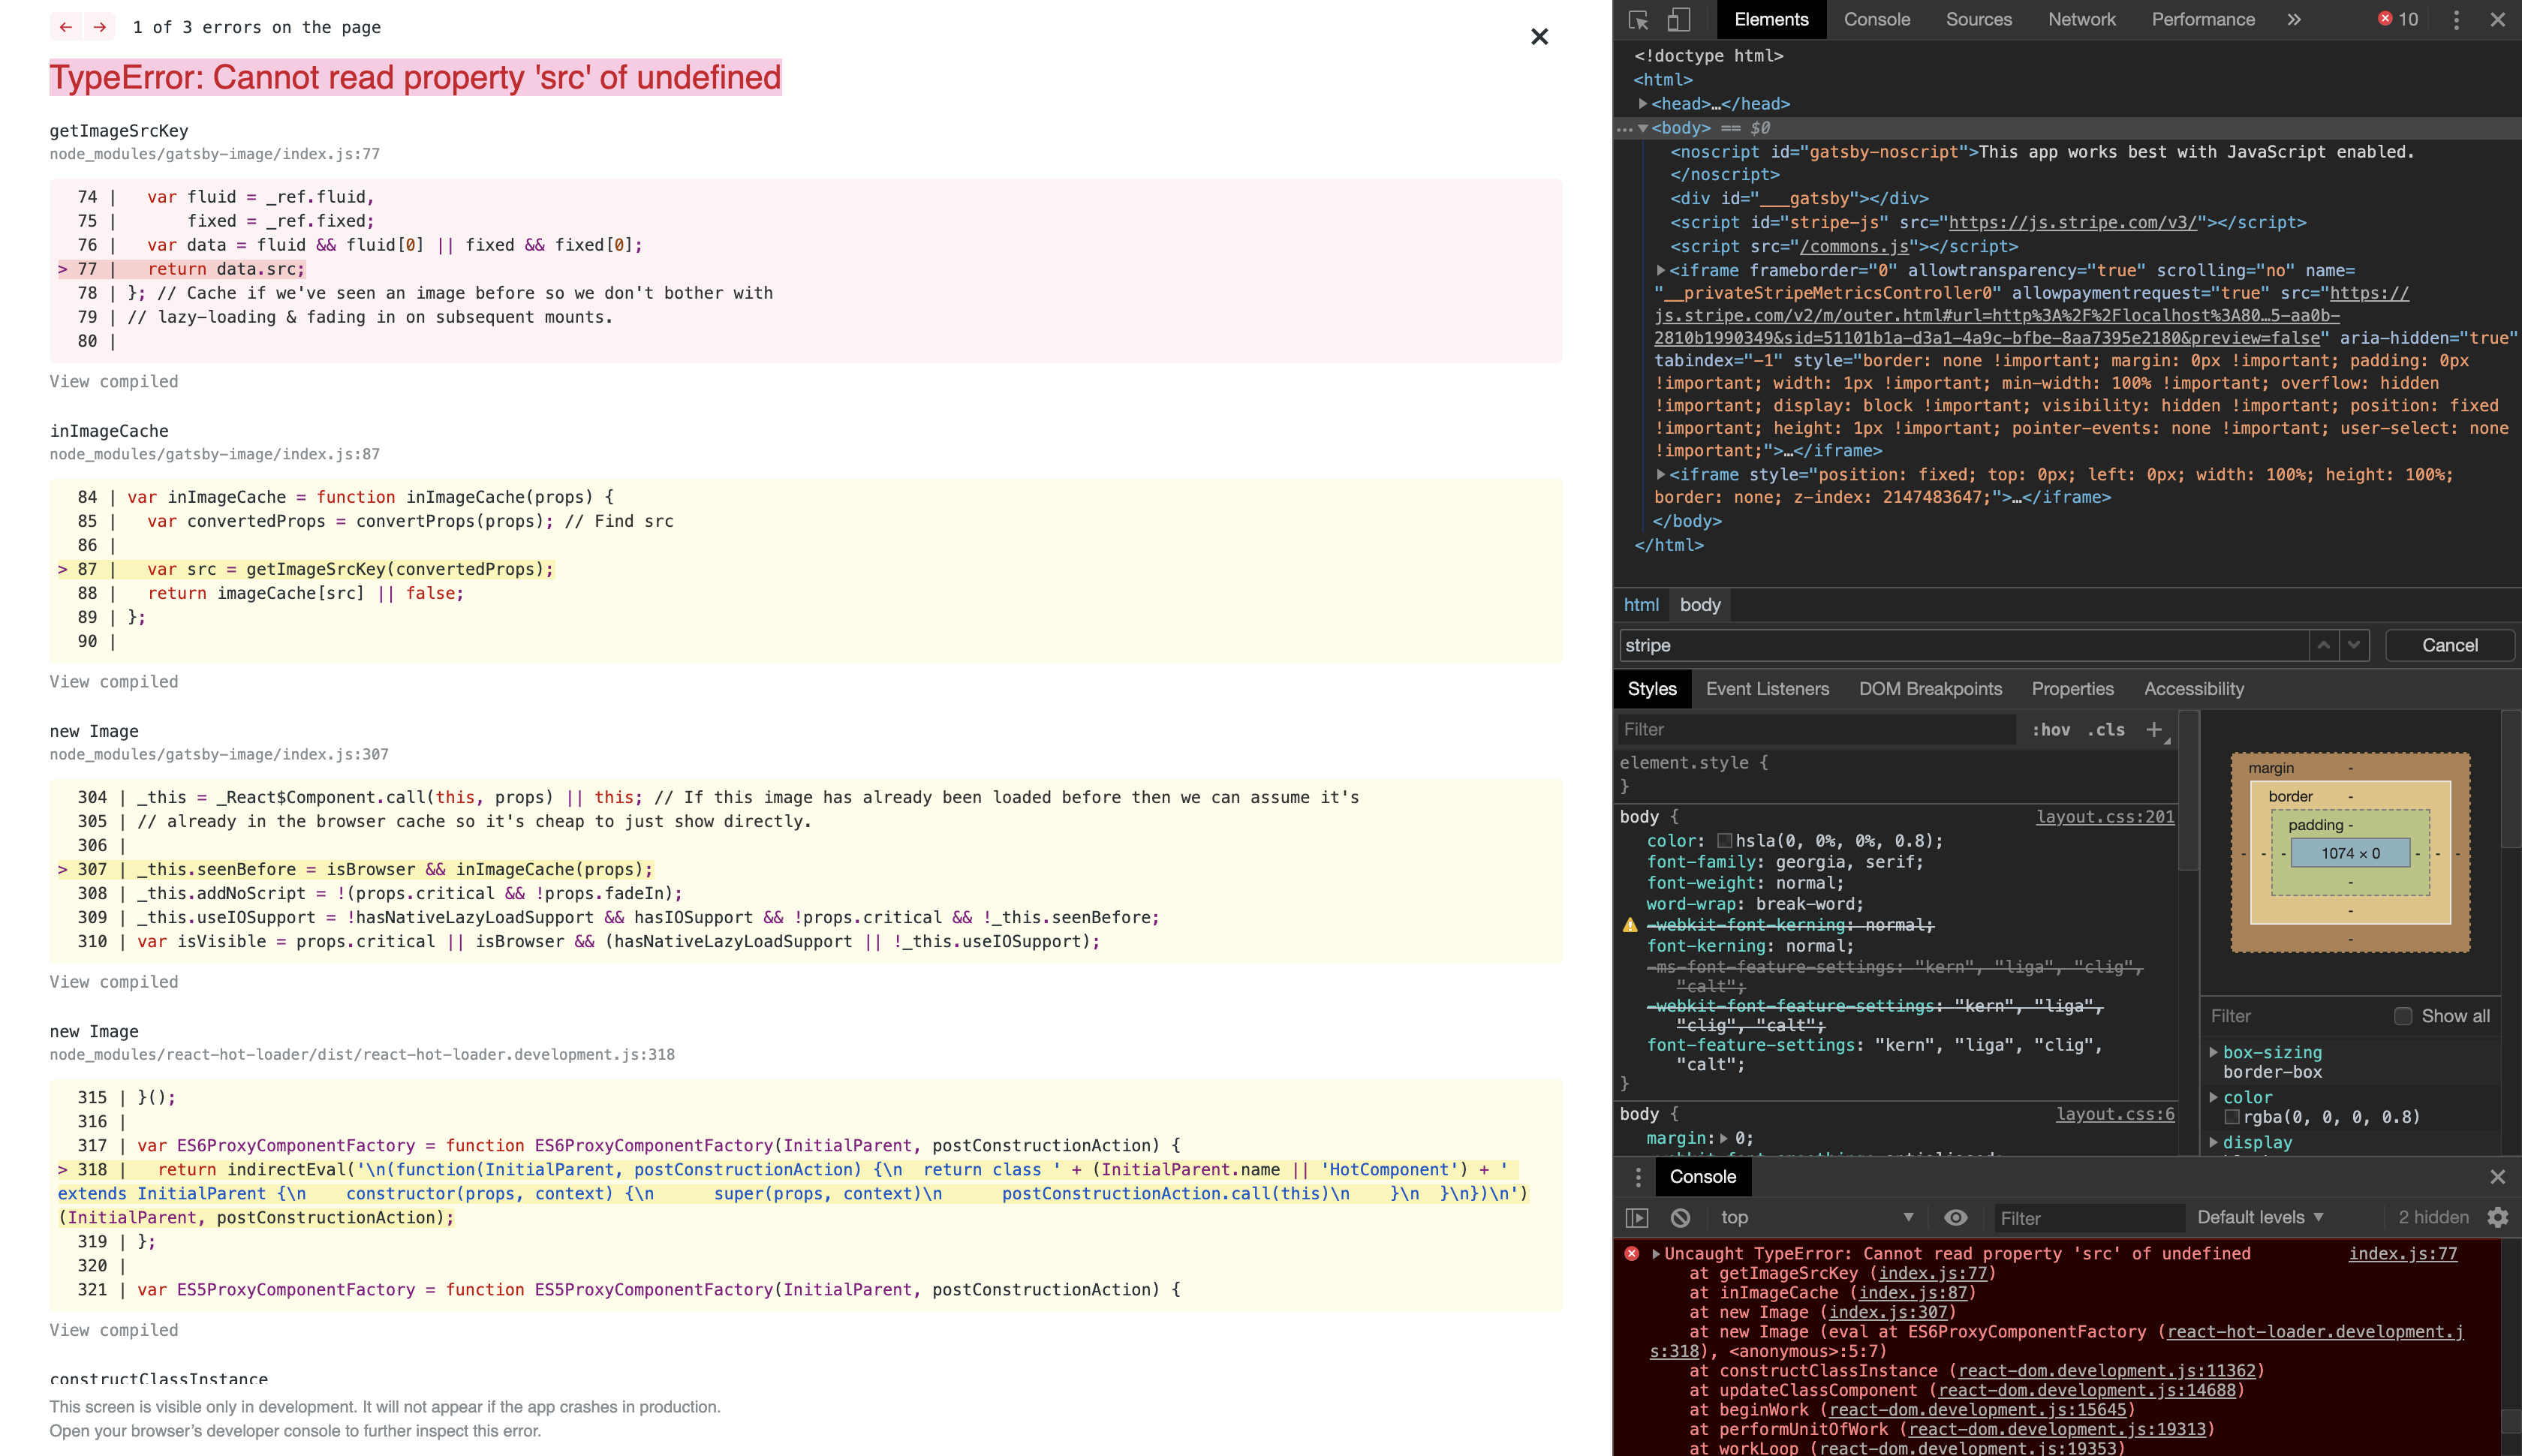Open DevTools kebab menu

[x=2456, y=20]
